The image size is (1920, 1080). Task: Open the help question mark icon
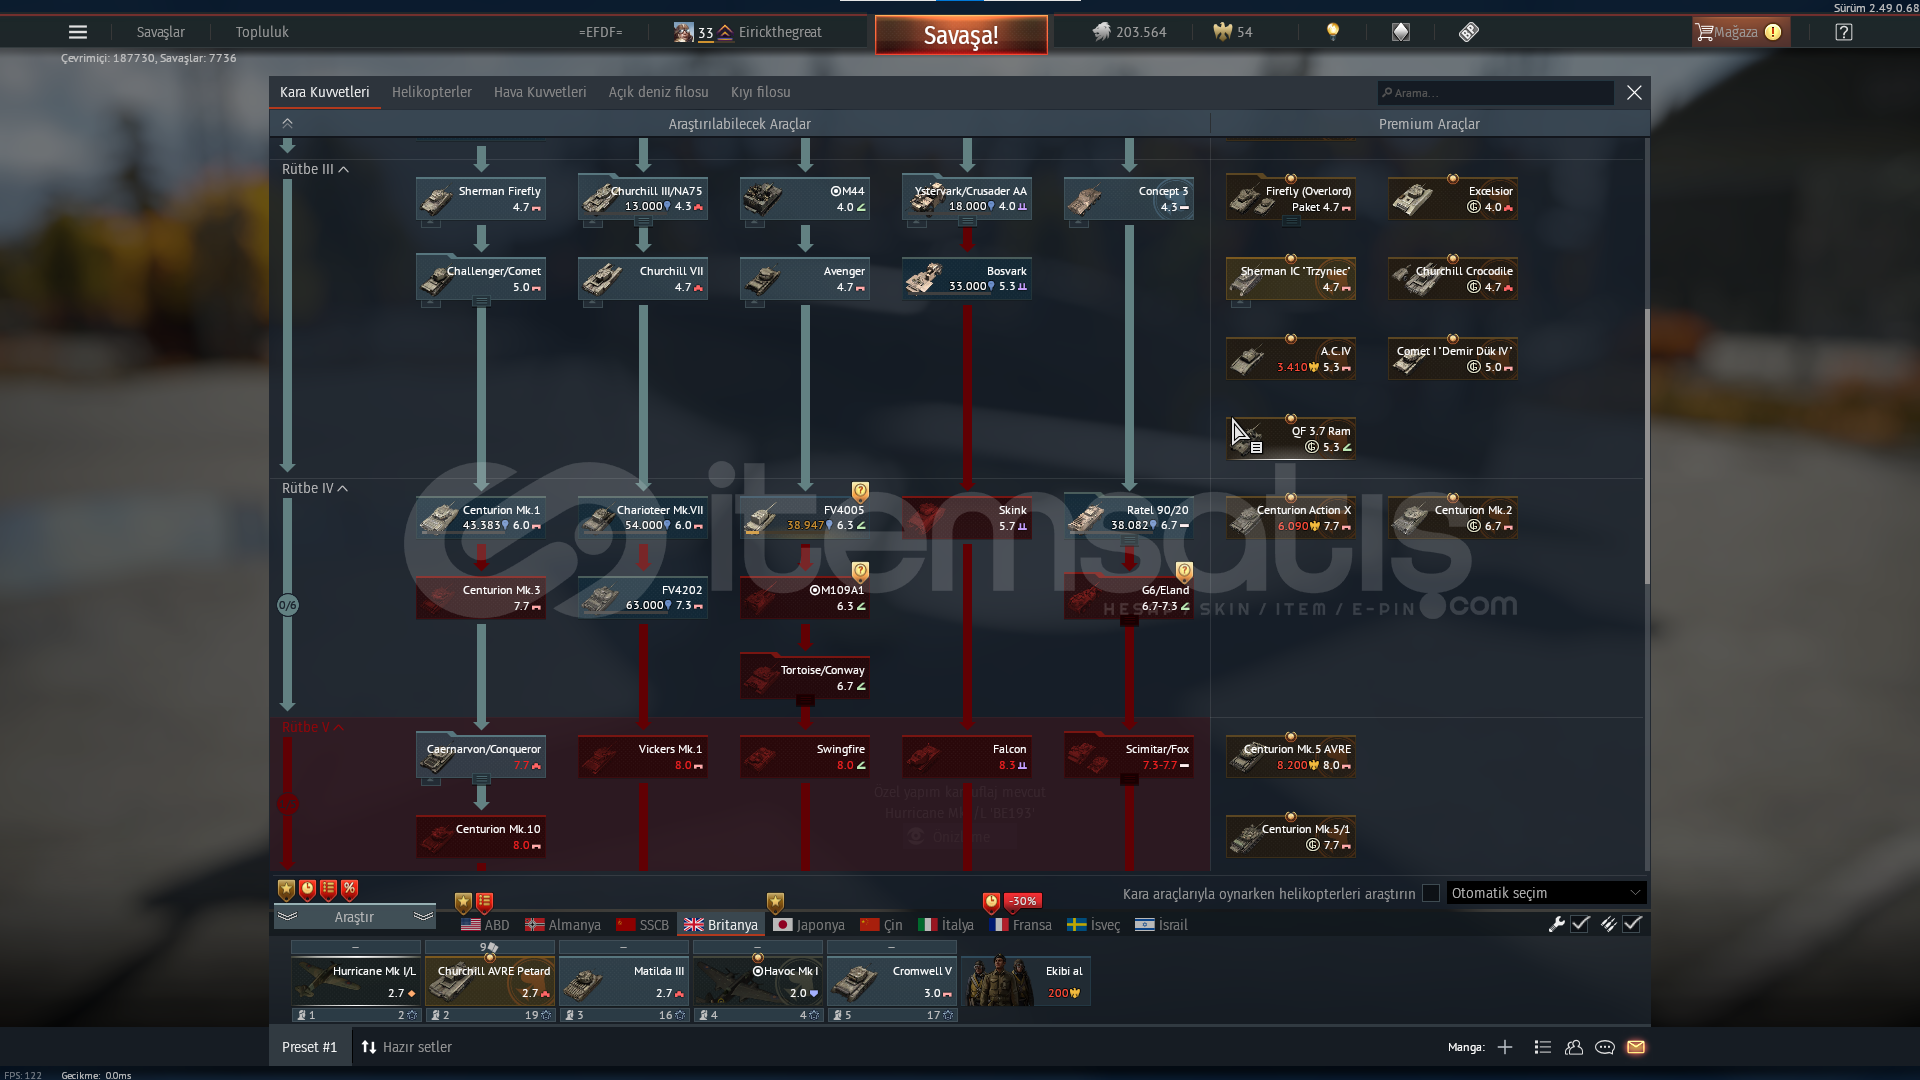pyautogui.click(x=1844, y=32)
